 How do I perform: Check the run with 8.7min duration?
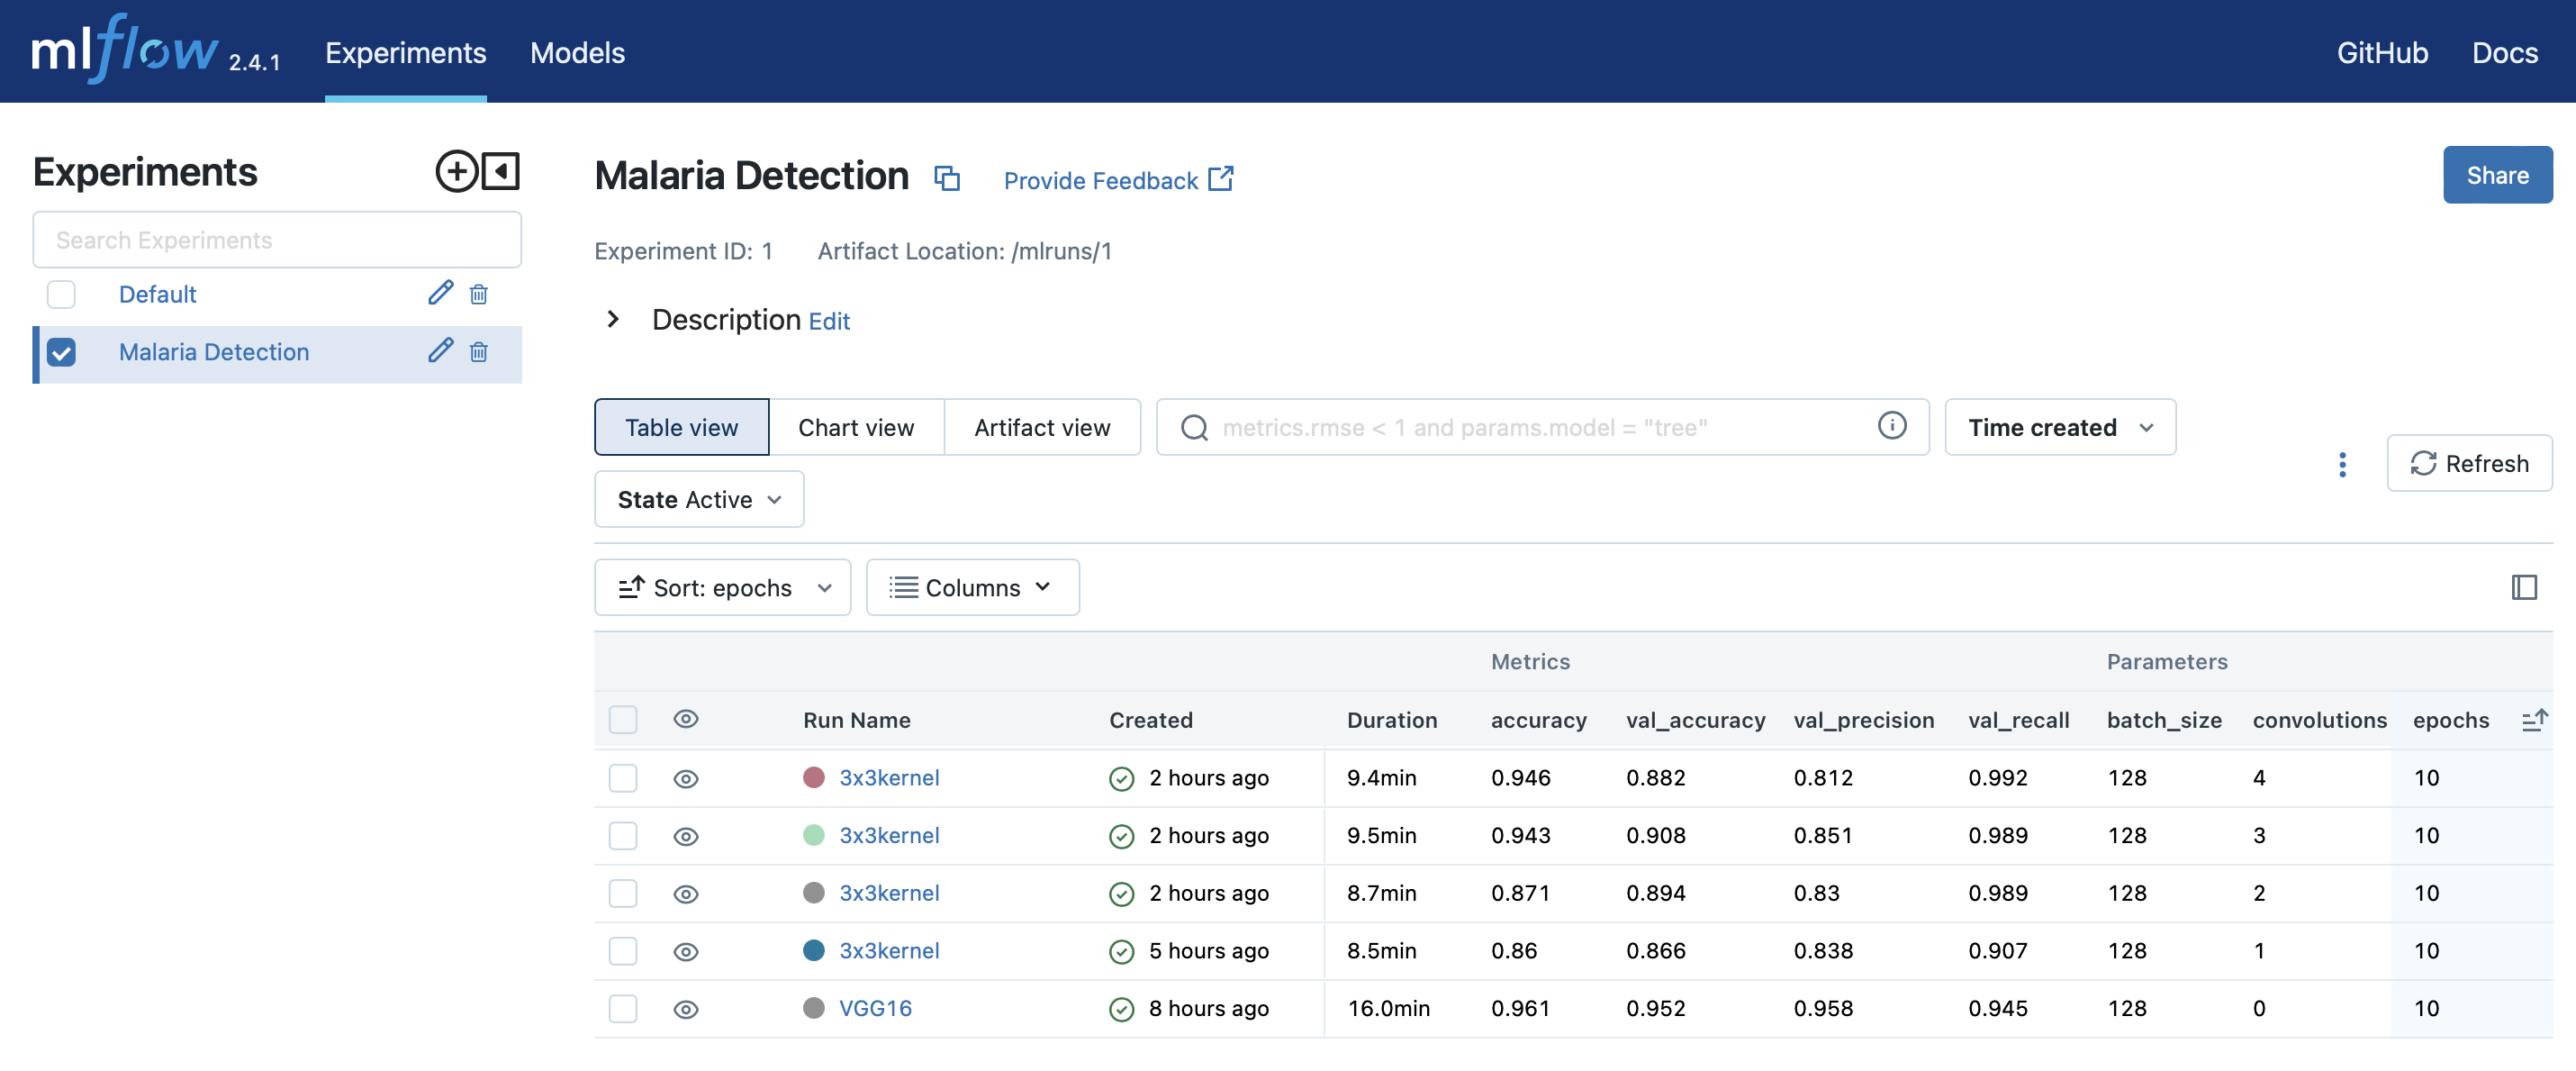point(623,893)
